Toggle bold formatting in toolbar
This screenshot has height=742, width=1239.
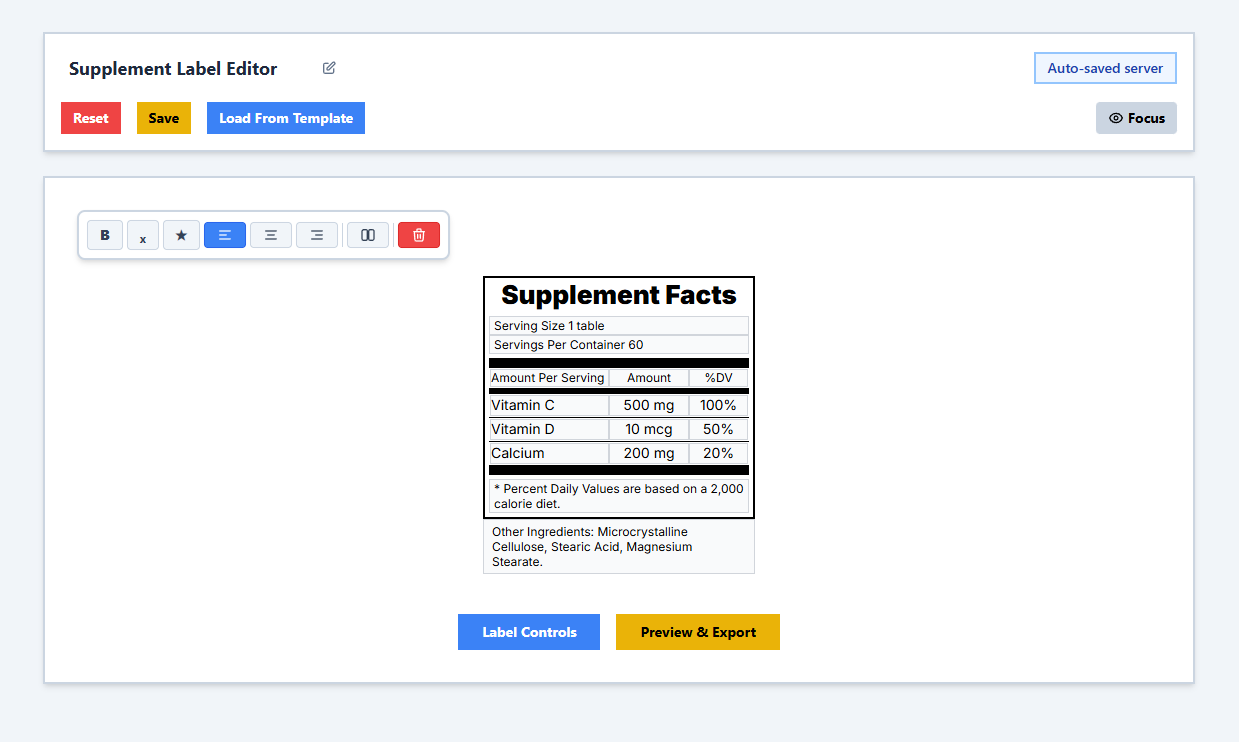click(x=105, y=235)
